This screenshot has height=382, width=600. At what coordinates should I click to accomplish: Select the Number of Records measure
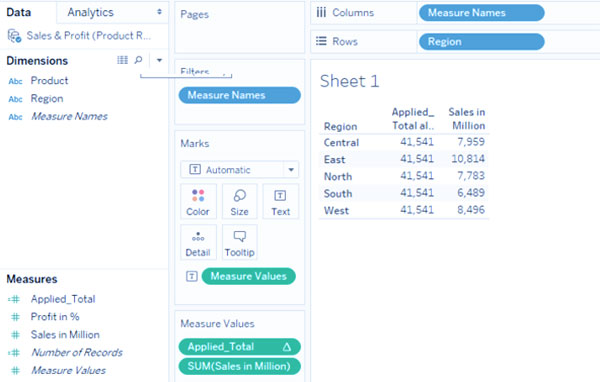pos(77,352)
